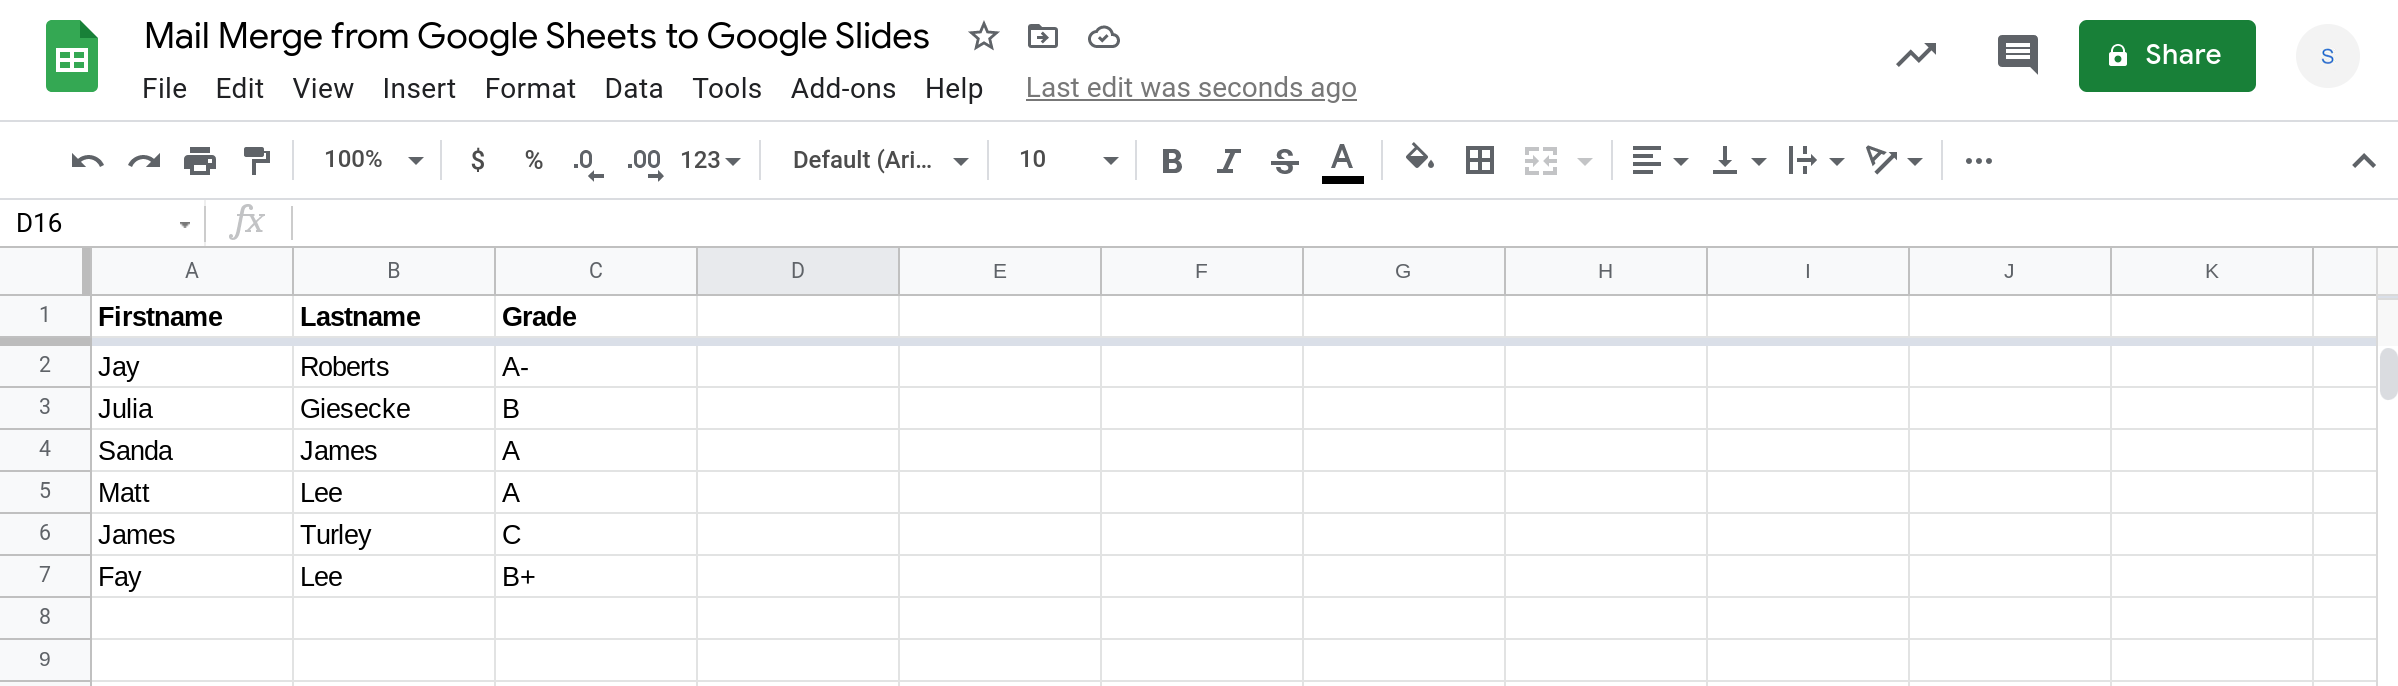
Task: Open the font size dropdown
Action: [1067, 160]
